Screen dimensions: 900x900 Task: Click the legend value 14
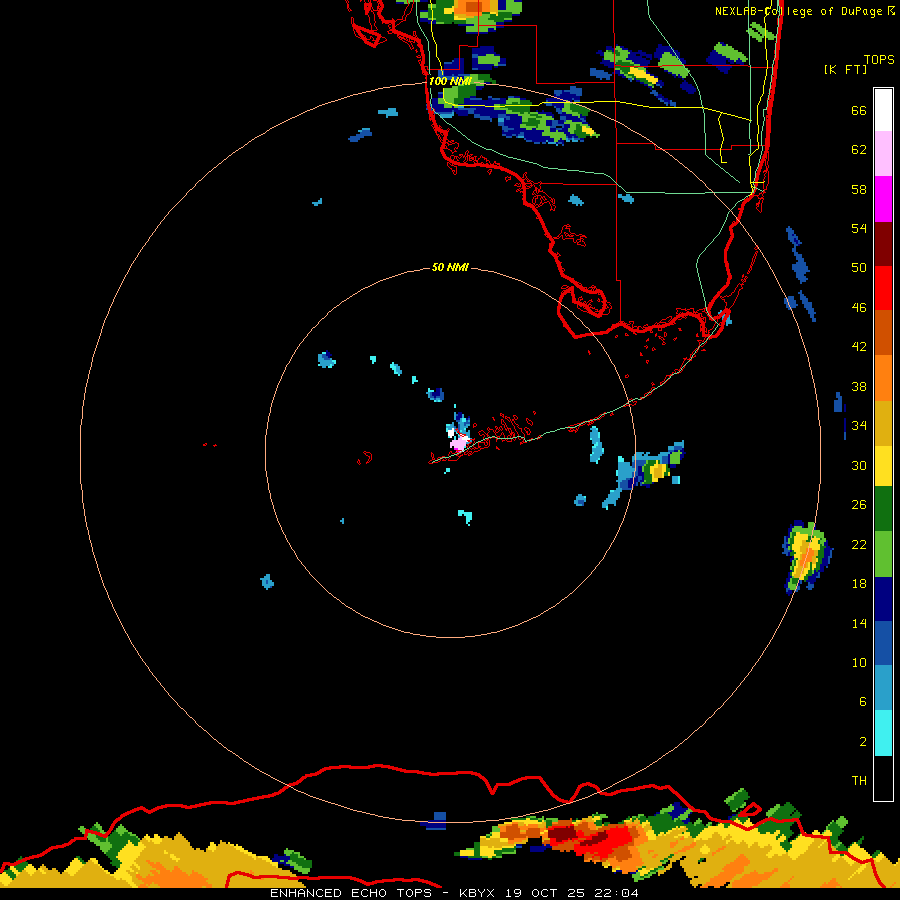click(x=859, y=623)
